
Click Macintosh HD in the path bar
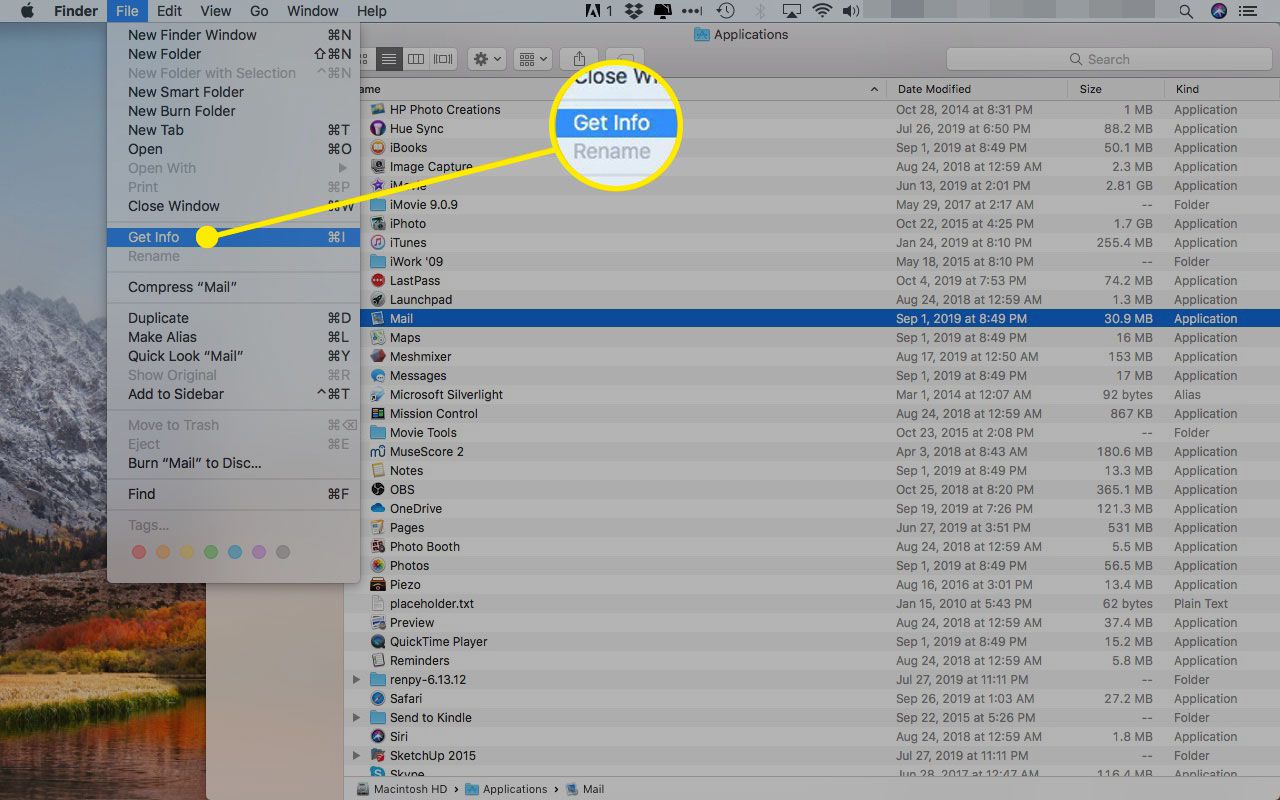(x=402, y=789)
